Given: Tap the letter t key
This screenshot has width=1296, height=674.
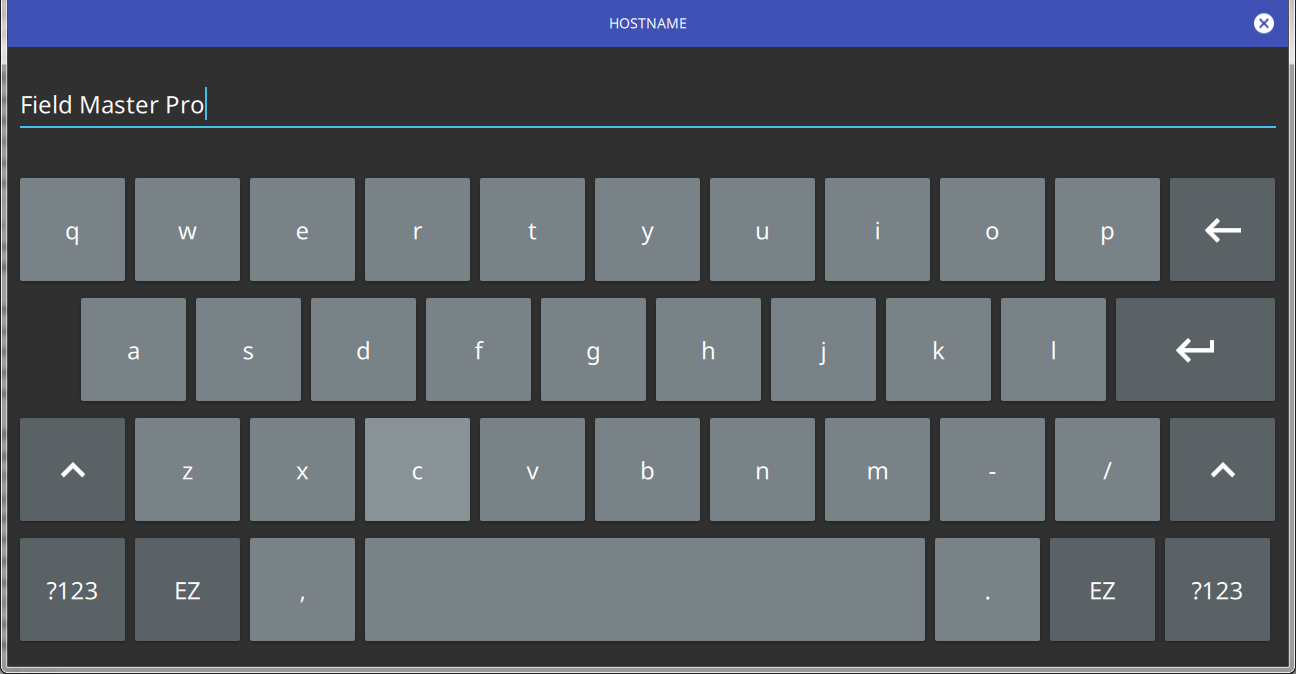Looking at the screenshot, I should point(532,230).
